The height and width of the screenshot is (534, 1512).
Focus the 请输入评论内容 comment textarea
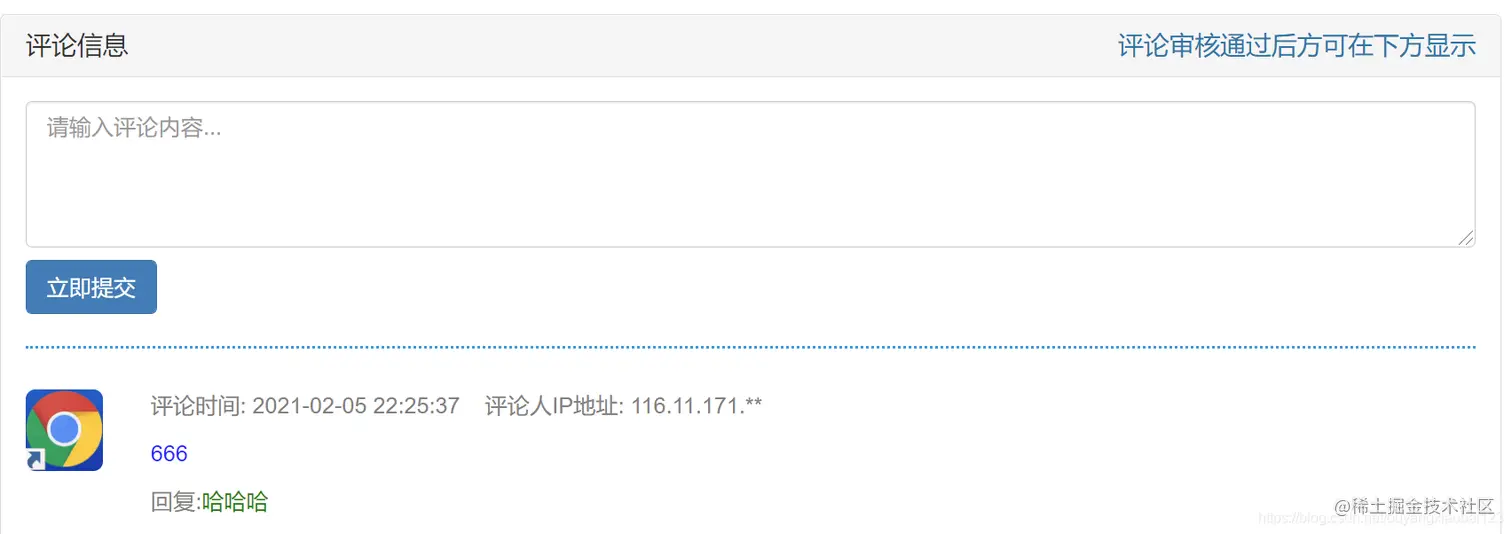pos(750,174)
